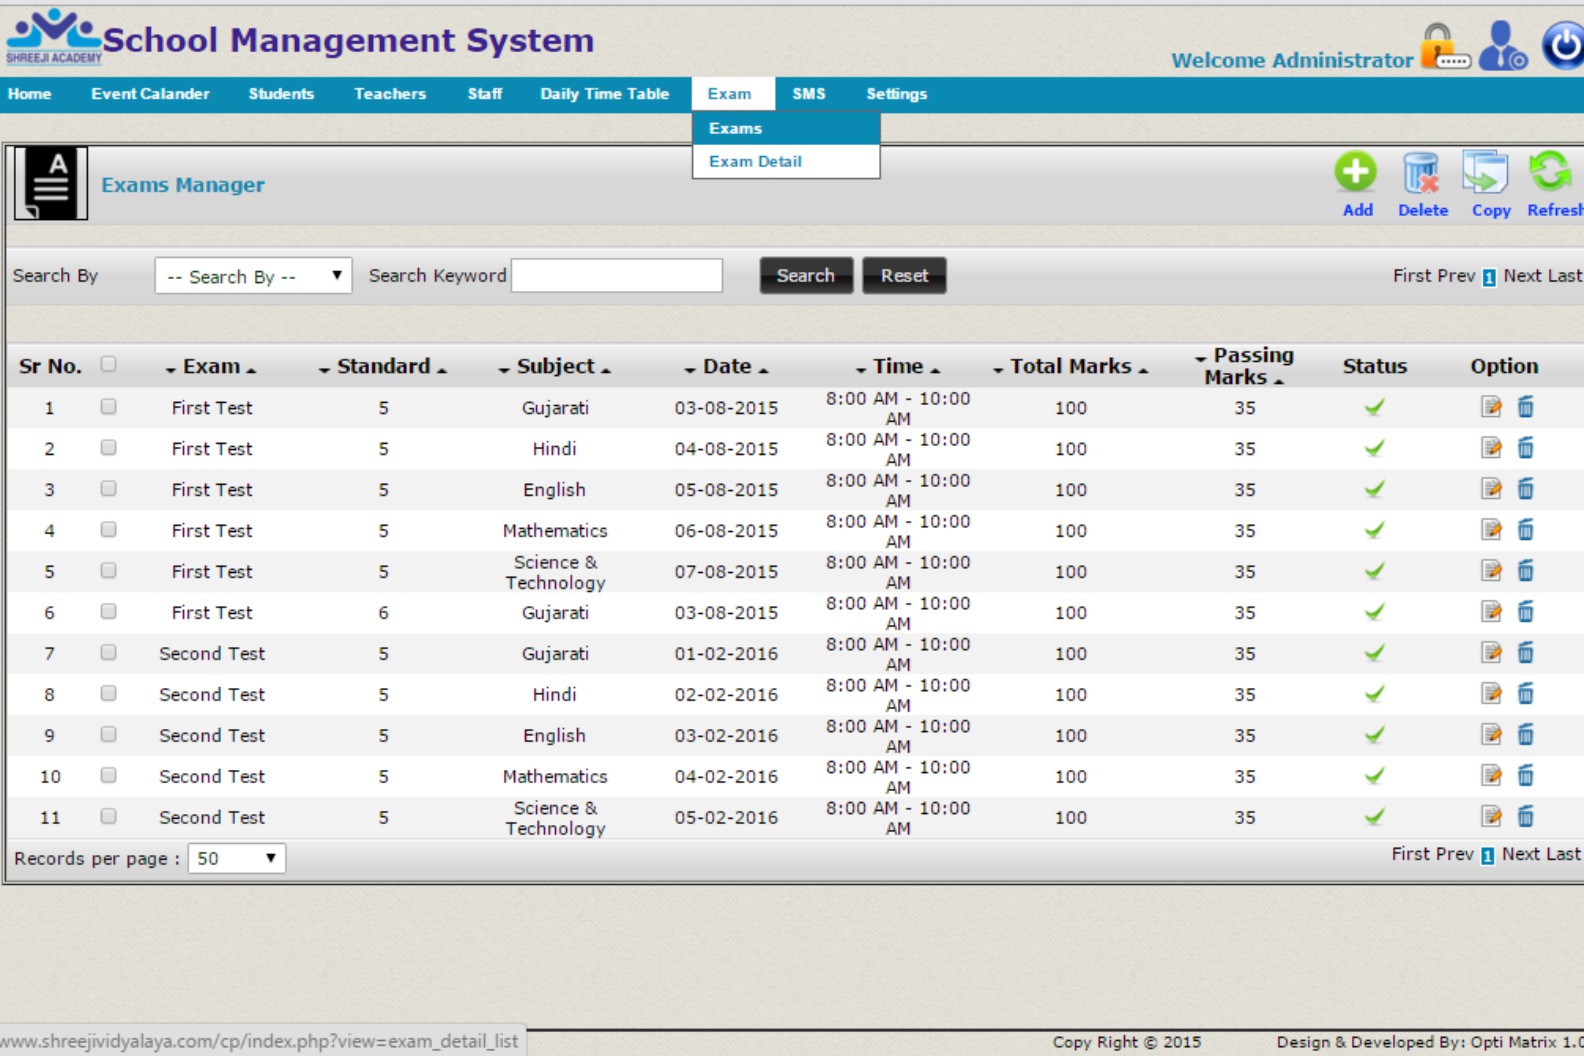This screenshot has width=1584, height=1056.
Task: Go to First page in top pagination
Action: coord(1412,276)
